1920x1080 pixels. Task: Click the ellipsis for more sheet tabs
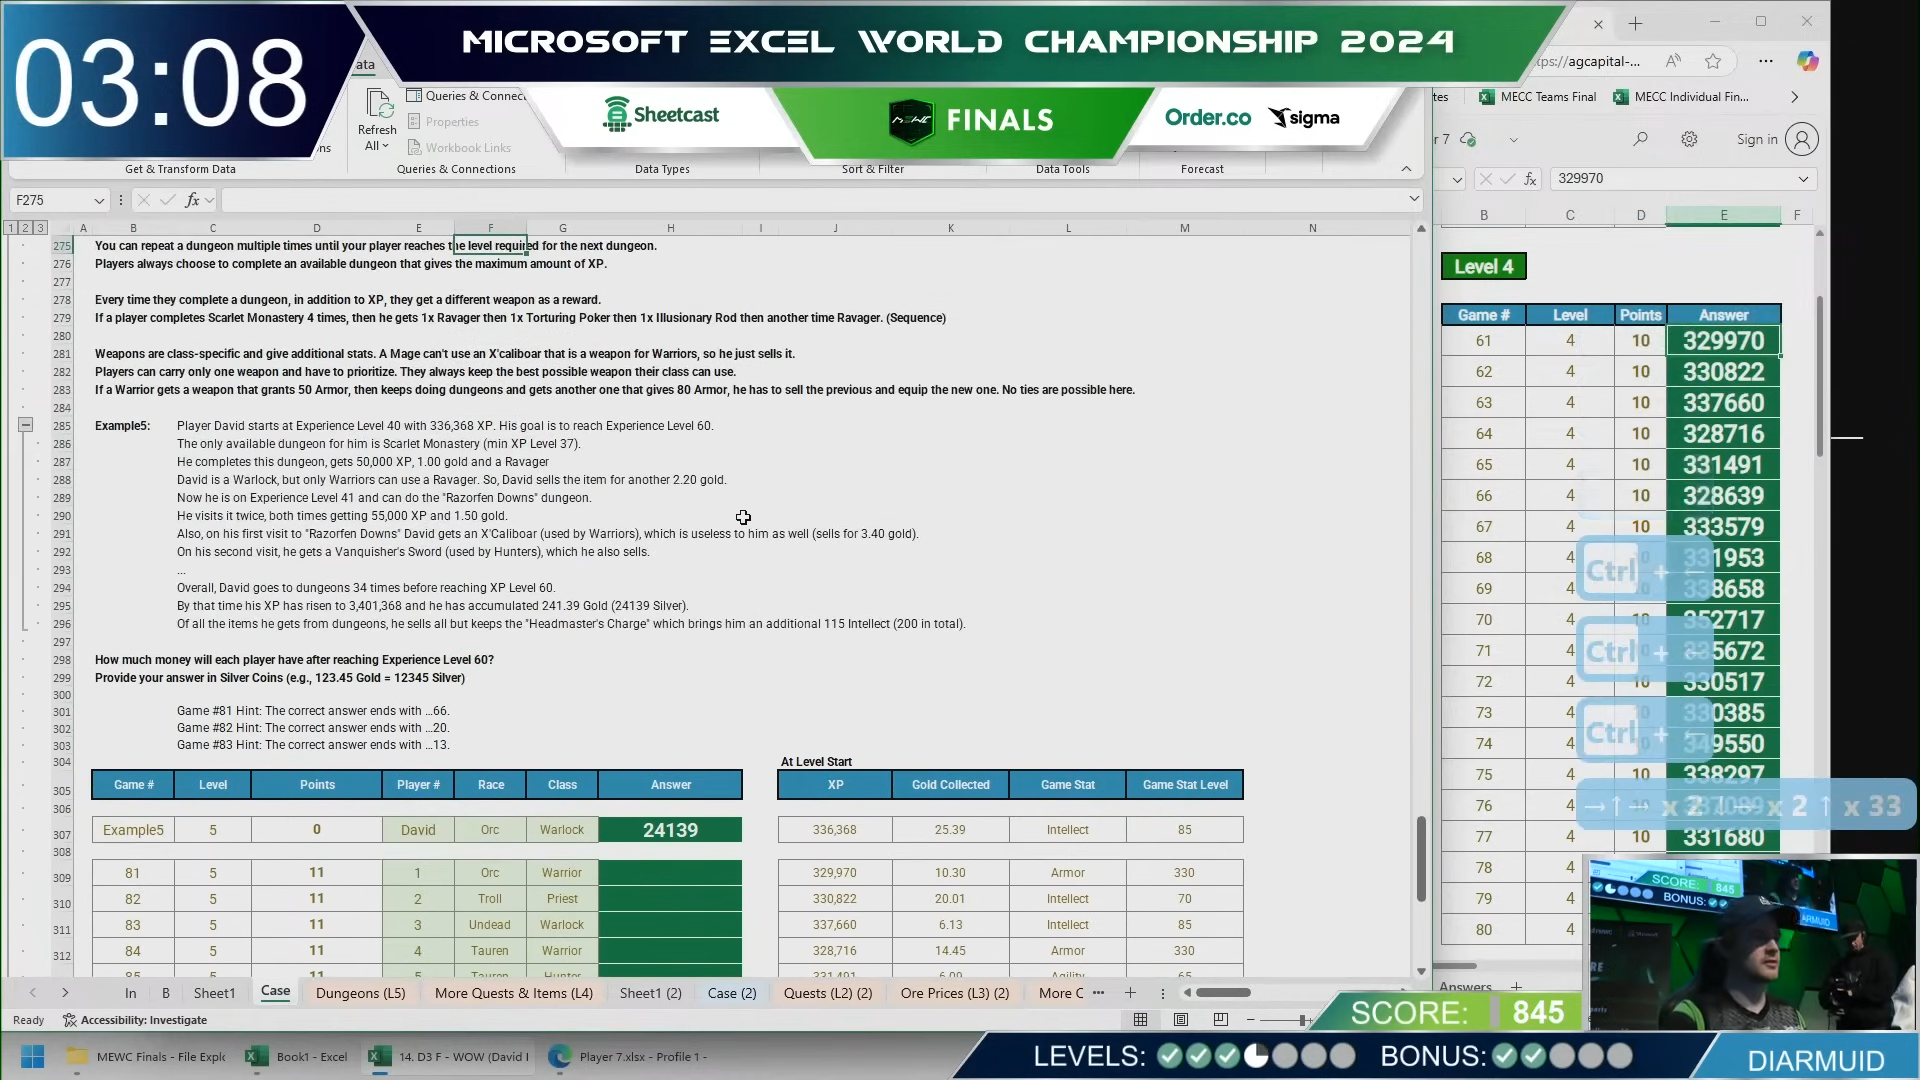[1099, 993]
